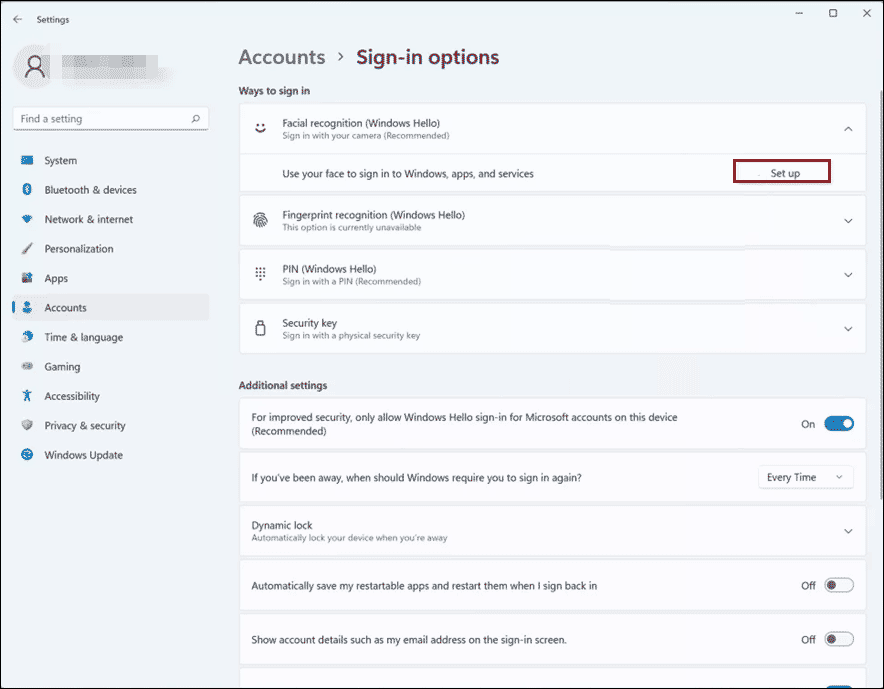
Task: Click the search magnifier icon
Action: [196, 118]
